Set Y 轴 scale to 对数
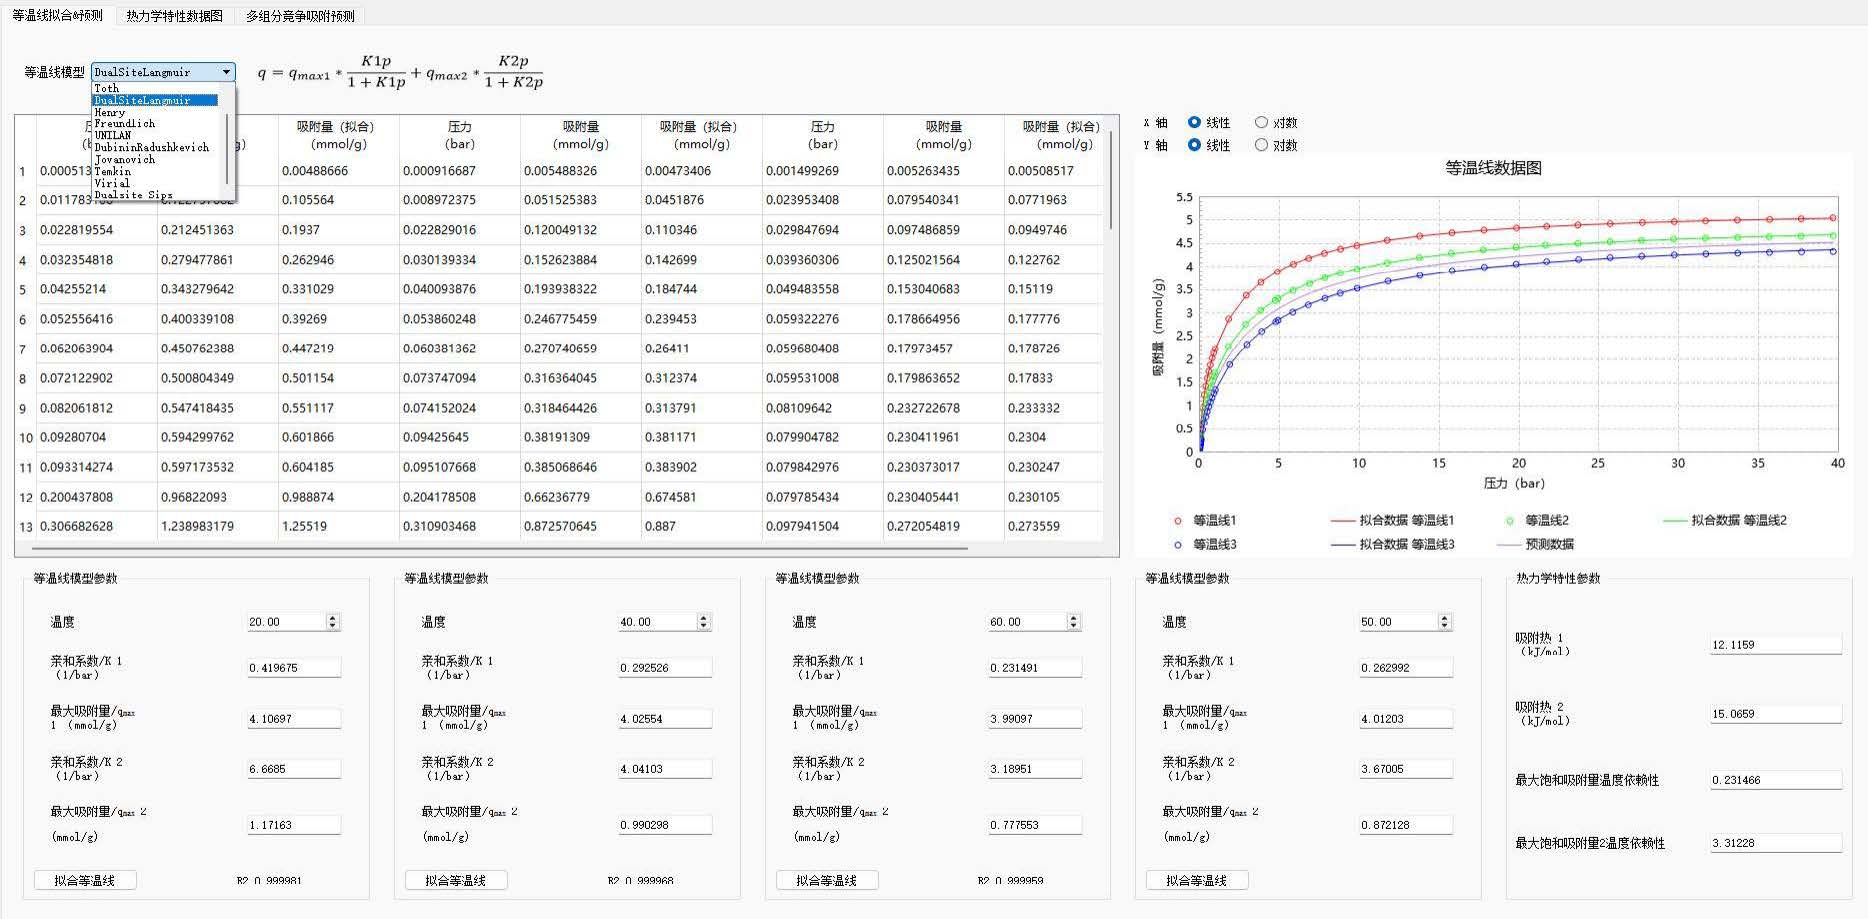 [x=1262, y=145]
